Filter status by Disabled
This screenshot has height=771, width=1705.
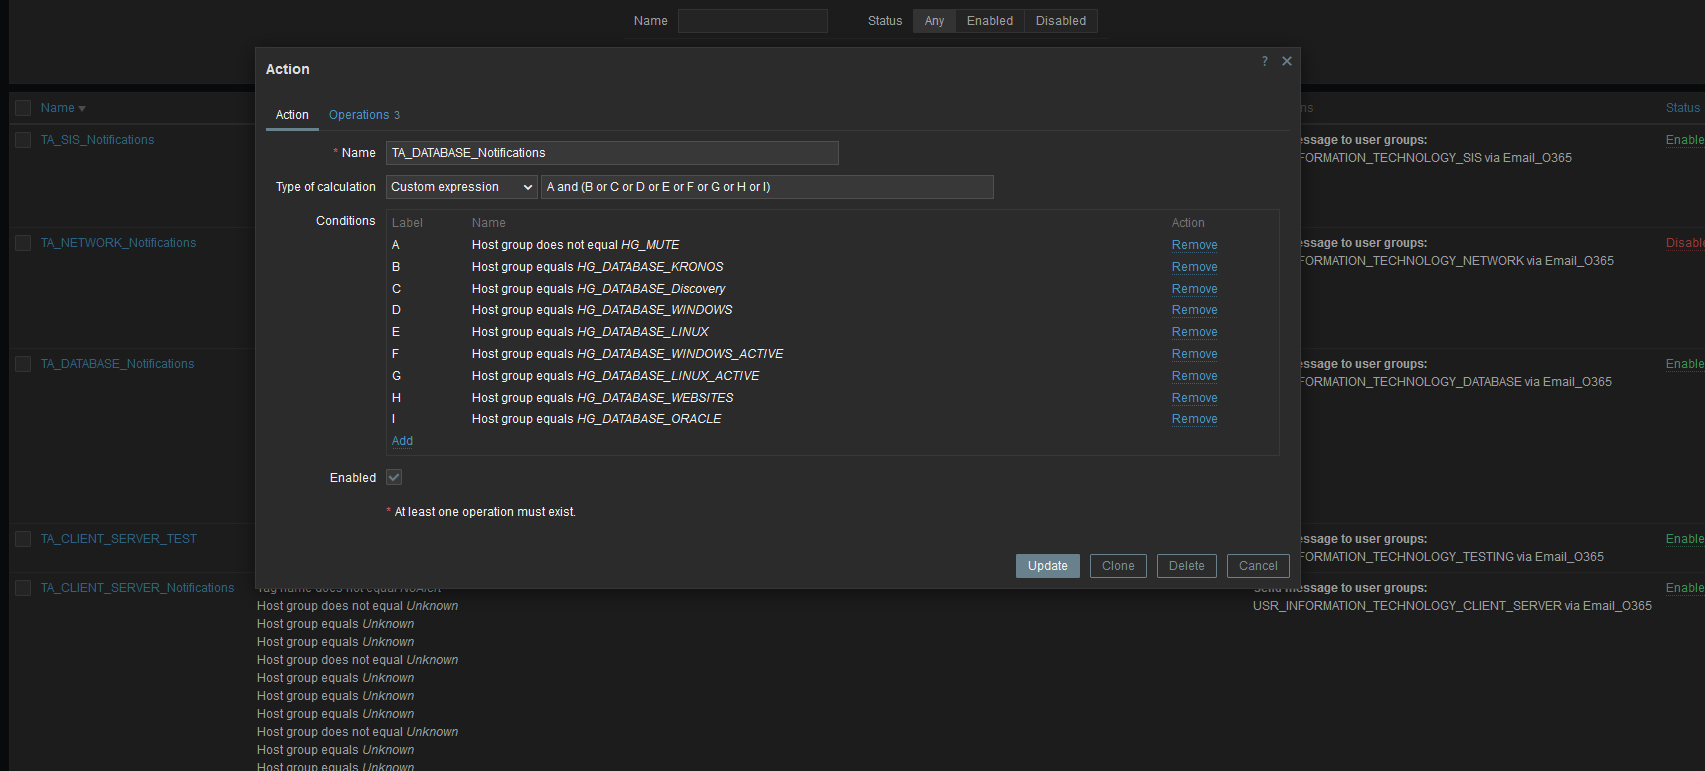(x=1060, y=21)
